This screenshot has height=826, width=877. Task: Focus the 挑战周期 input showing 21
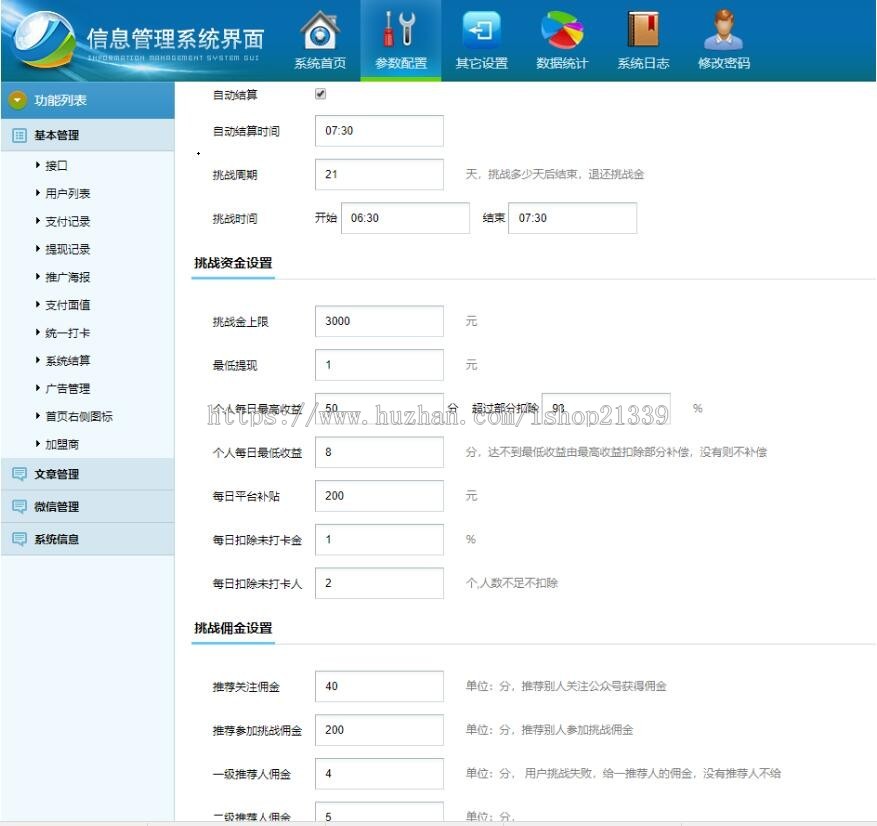click(379, 174)
